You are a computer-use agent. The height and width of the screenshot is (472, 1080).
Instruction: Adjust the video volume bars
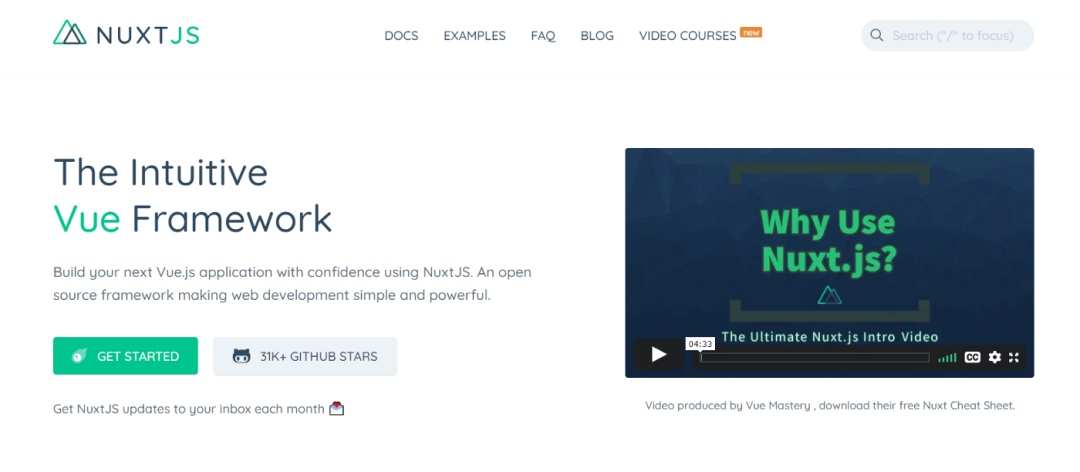click(x=946, y=357)
